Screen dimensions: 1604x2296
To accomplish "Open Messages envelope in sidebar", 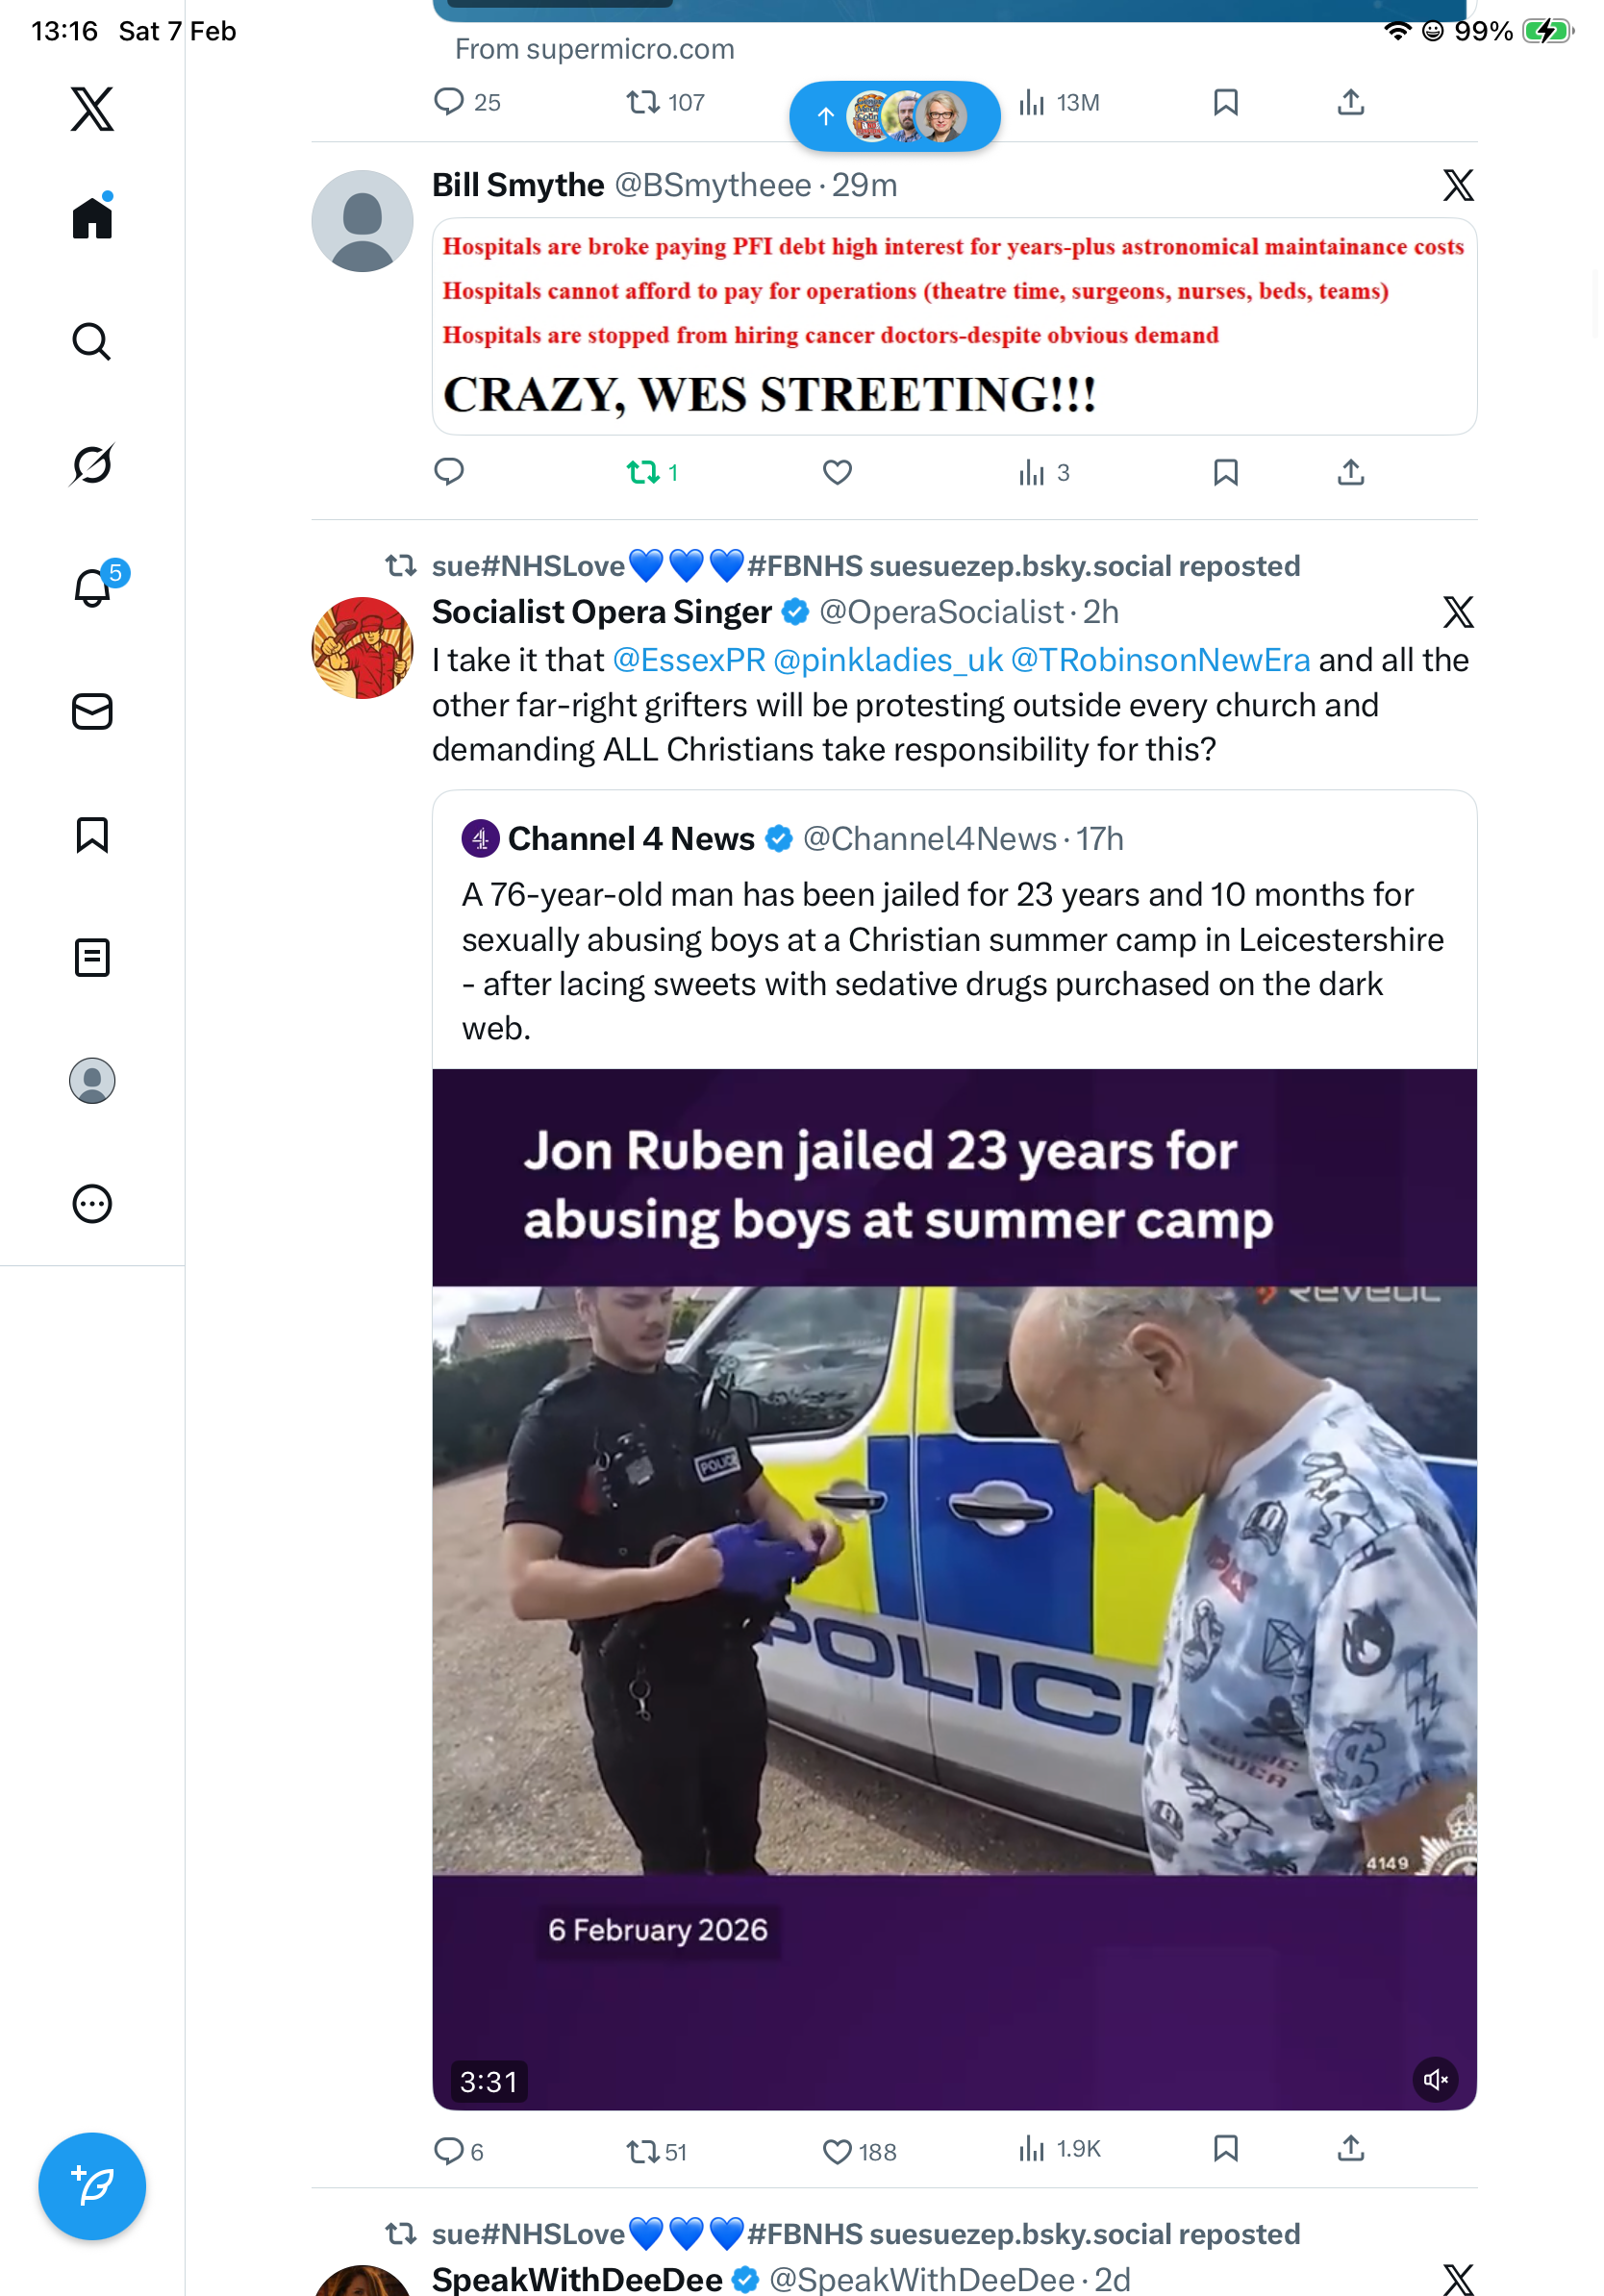I will pyautogui.click(x=91, y=712).
